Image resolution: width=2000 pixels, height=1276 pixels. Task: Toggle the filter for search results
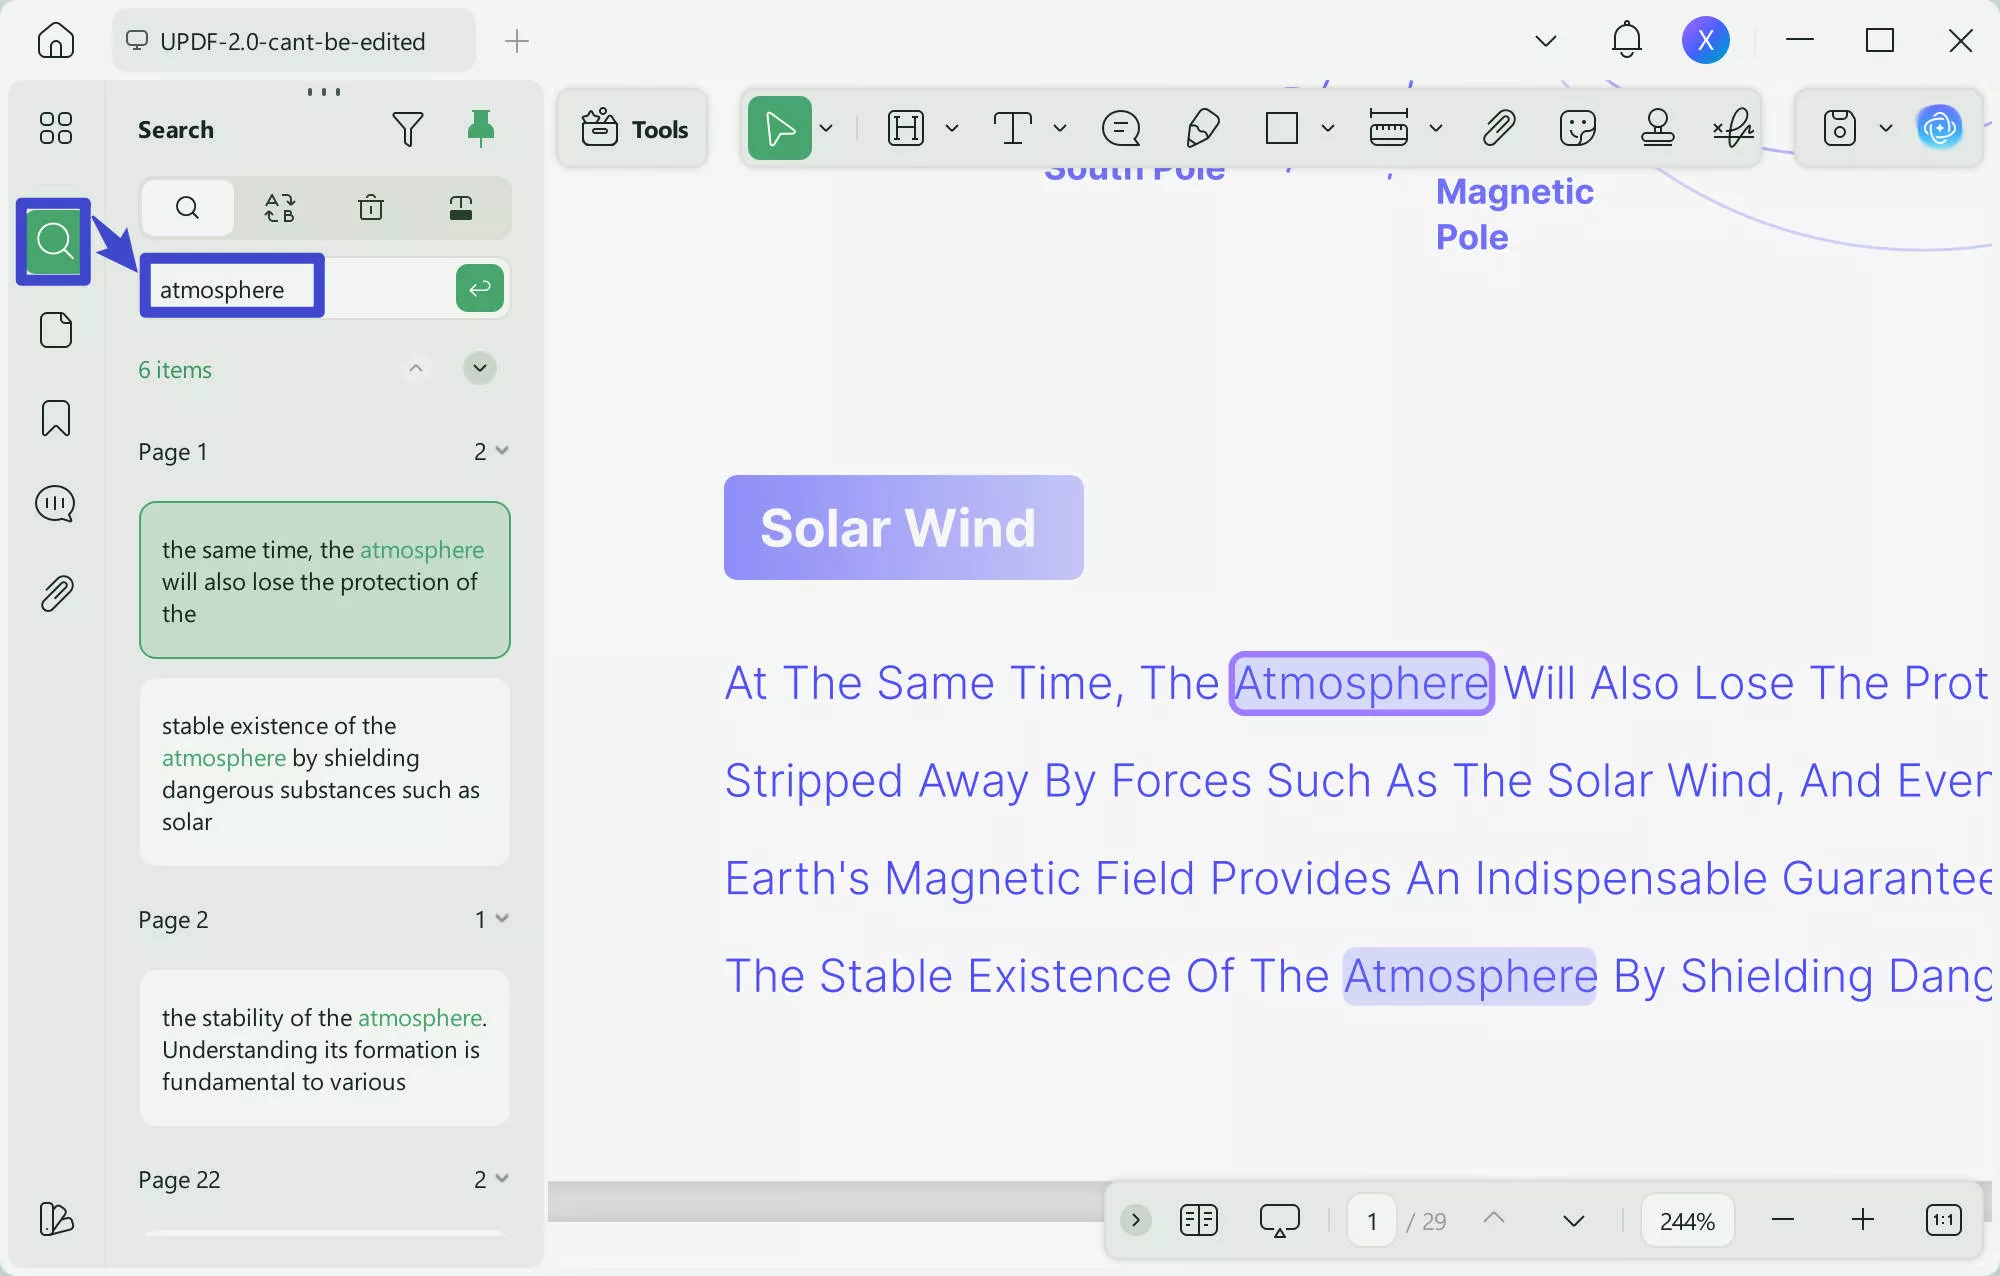coord(409,128)
